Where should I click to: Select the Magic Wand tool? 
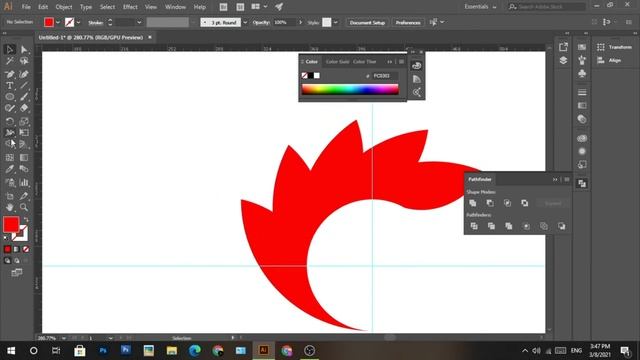(x=10, y=61)
